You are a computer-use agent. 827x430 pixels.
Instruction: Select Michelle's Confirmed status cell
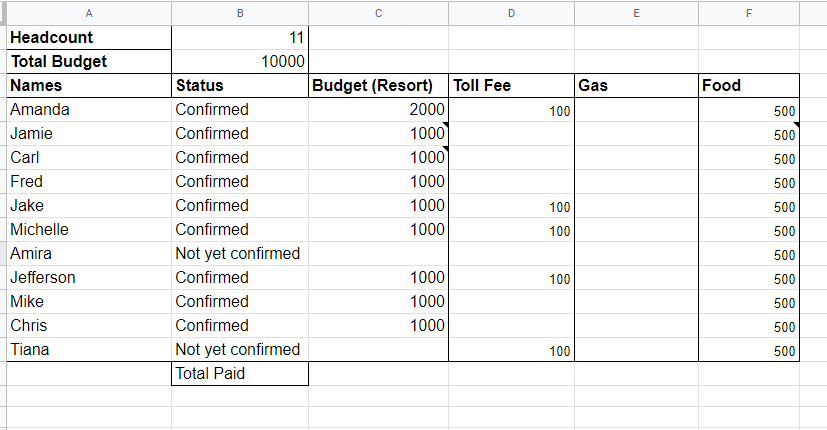pyautogui.click(x=240, y=230)
